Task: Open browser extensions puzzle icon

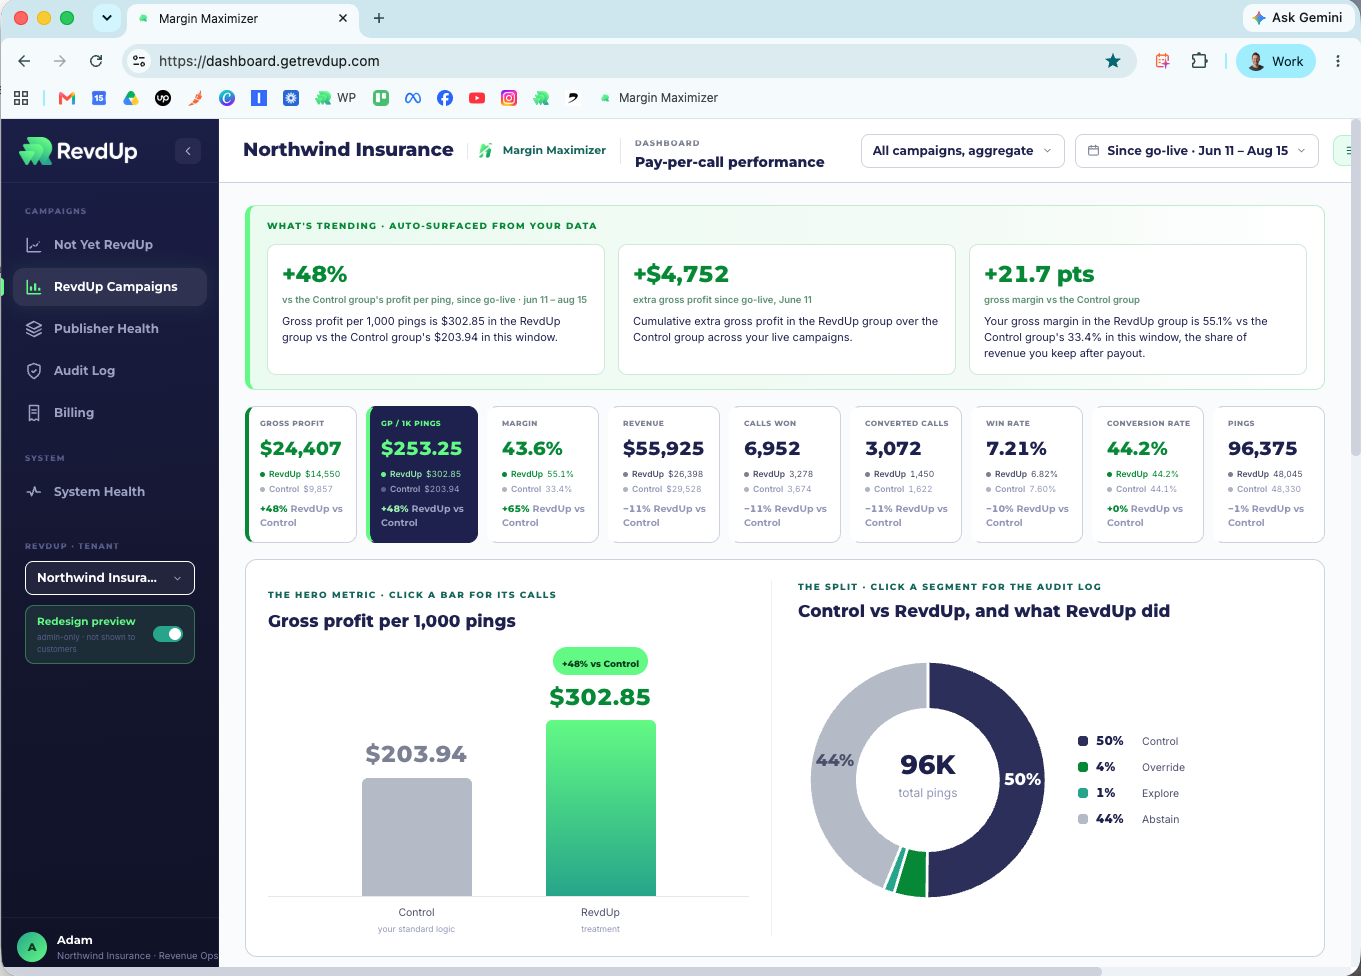Action: click(x=1199, y=61)
